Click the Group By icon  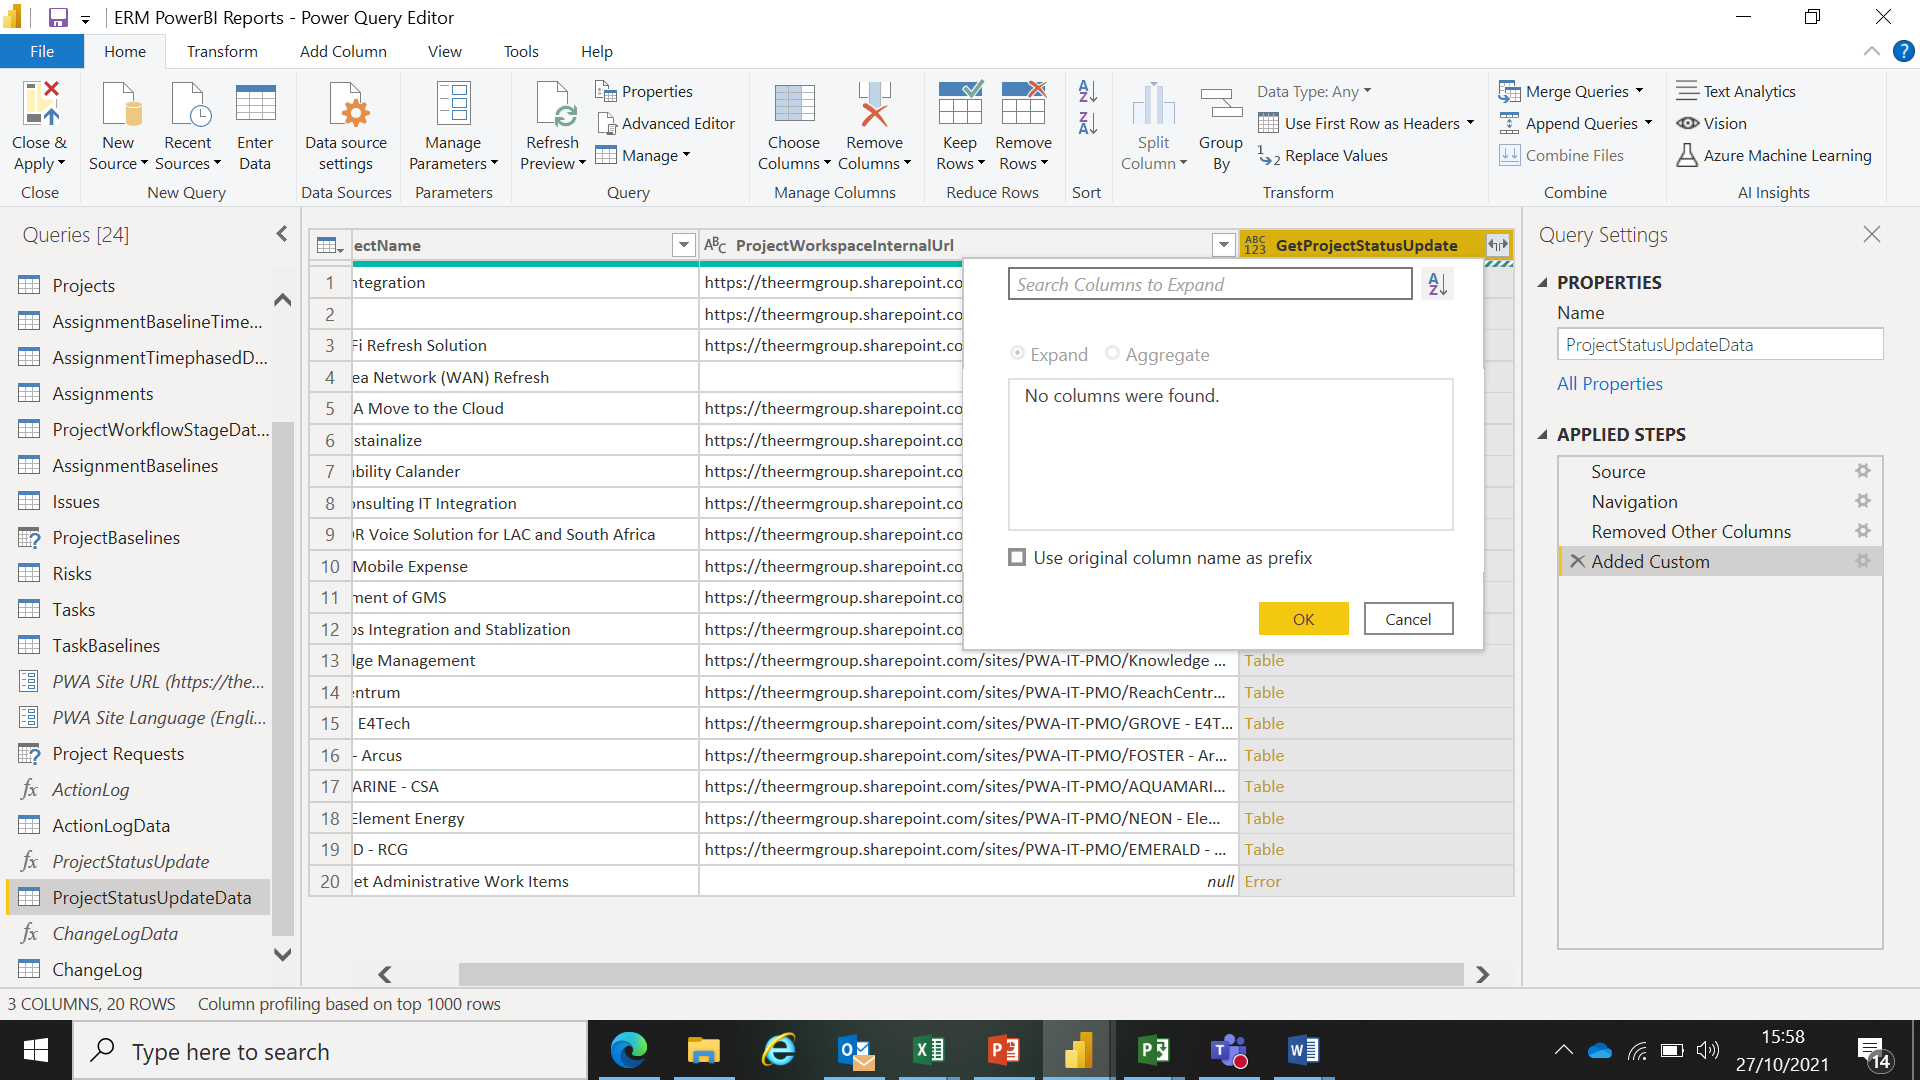pos(1221,103)
